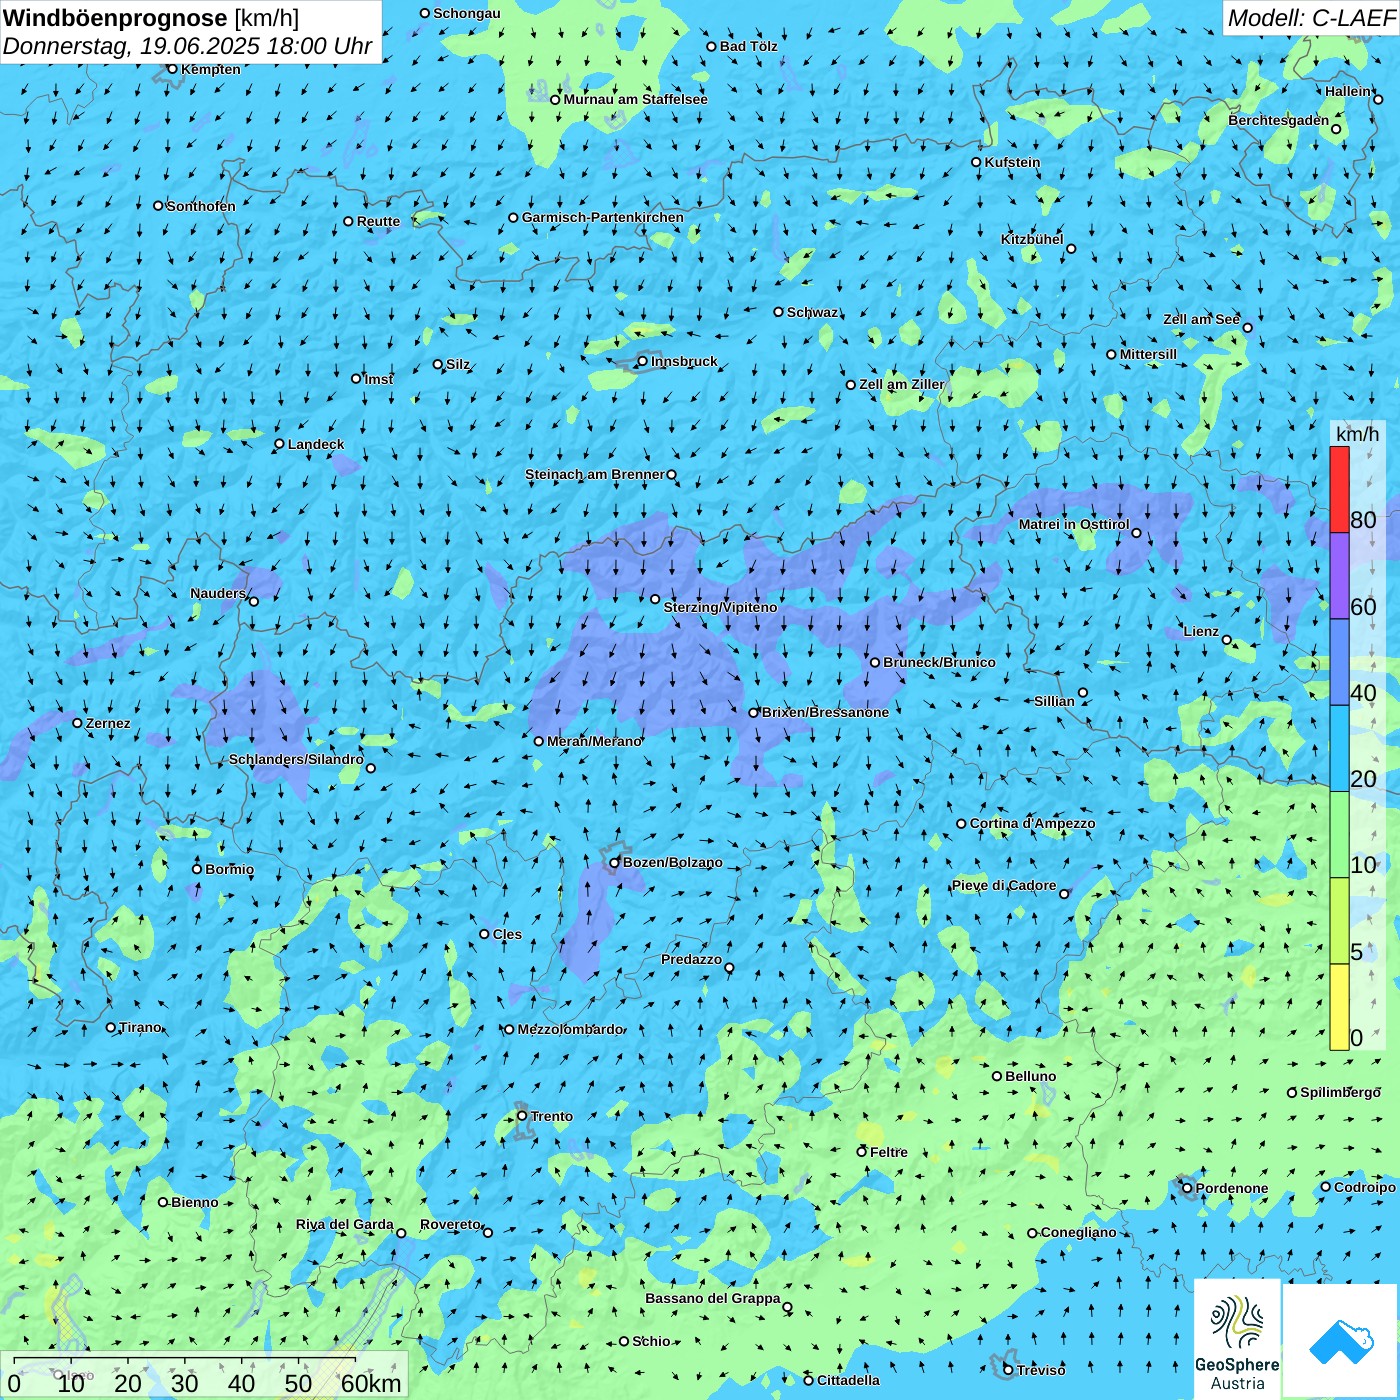Click the Sonthofen town label
1400x1400 pixels.
(x=201, y=206)
